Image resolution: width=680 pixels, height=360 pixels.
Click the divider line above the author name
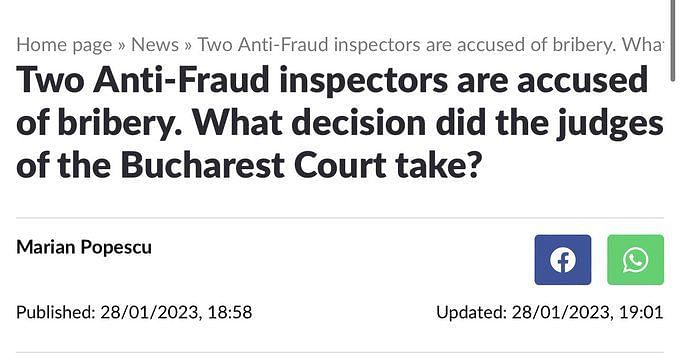coord(340,218)
